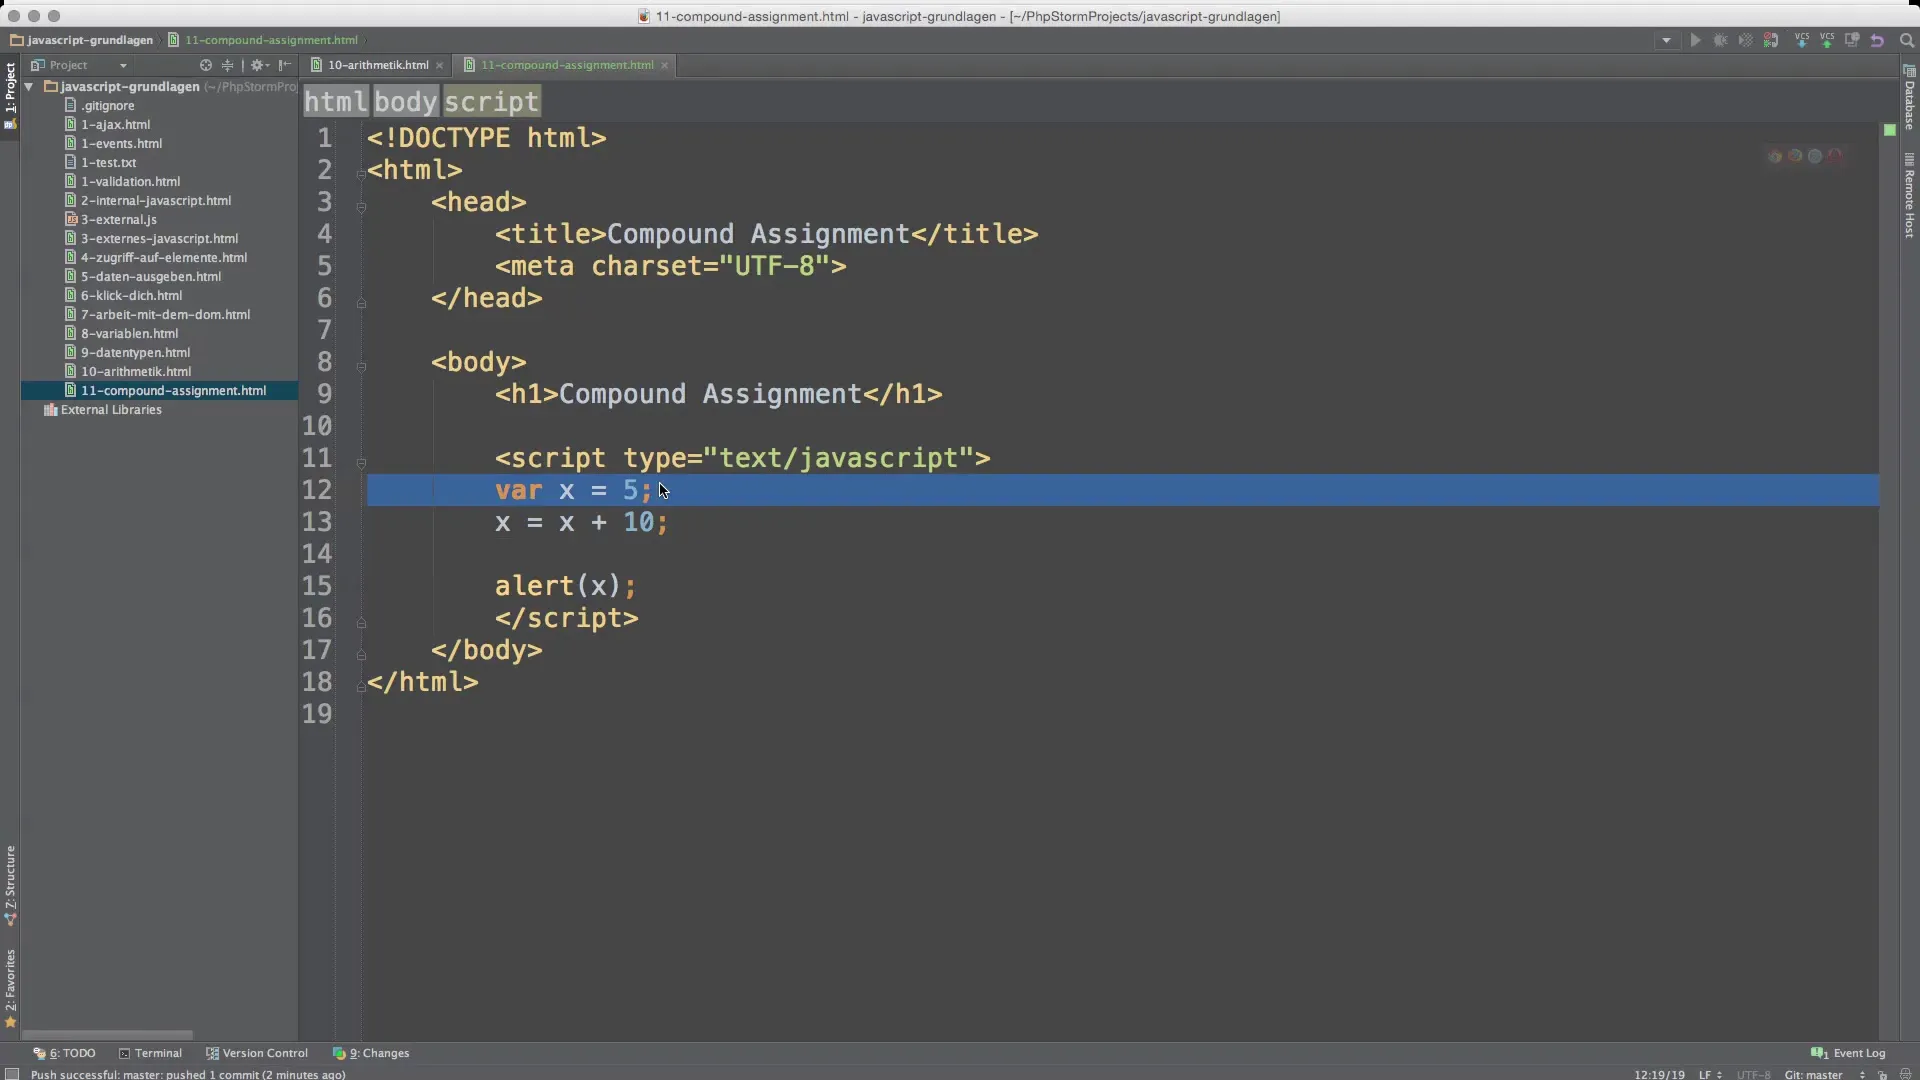The image size is (1920, 1080).
Task: Click the Run with Coverage icon
Action: [x=1745, y=41]
